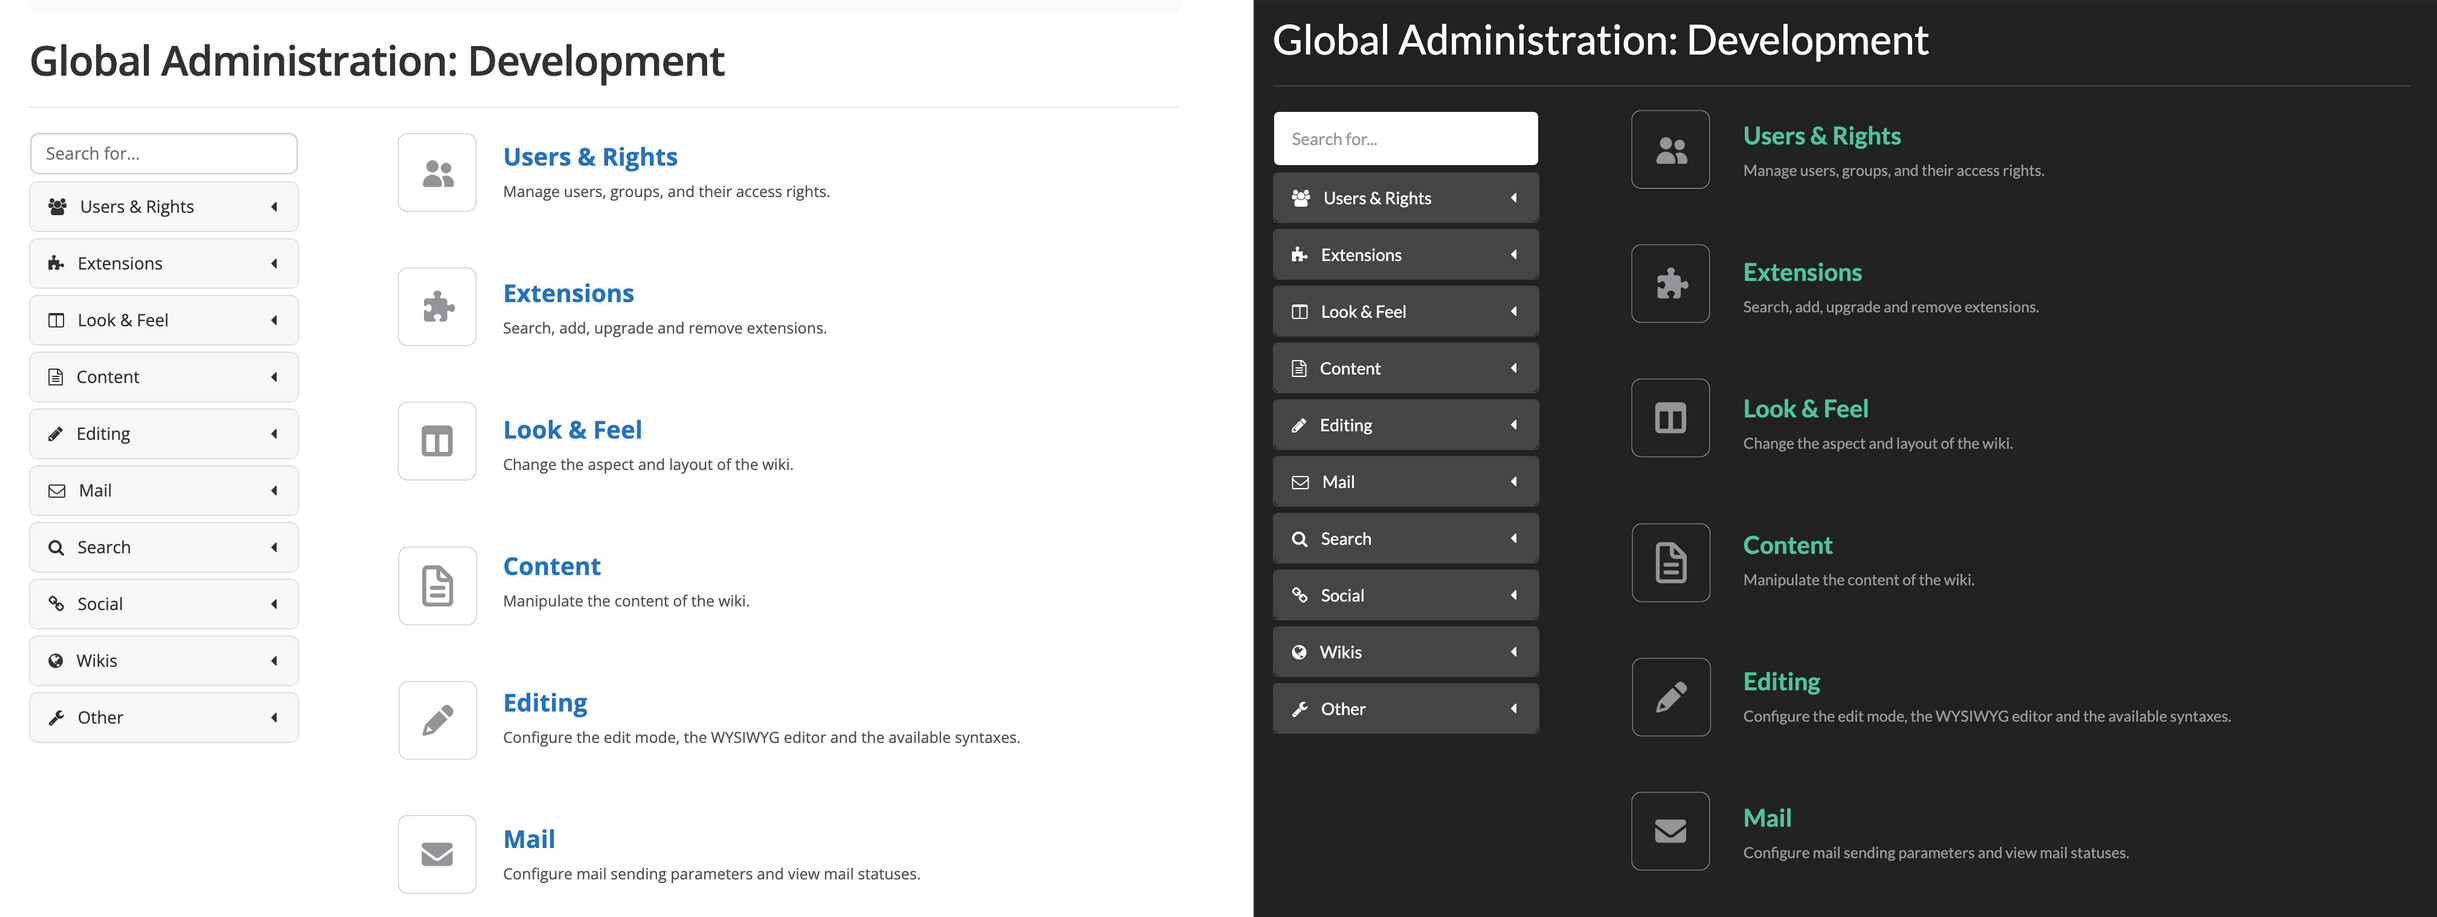This screenshot has height=917, width=2437.
Task: Click the Extensions puzzle tile icon in light panel
Action: pos(437,307)
